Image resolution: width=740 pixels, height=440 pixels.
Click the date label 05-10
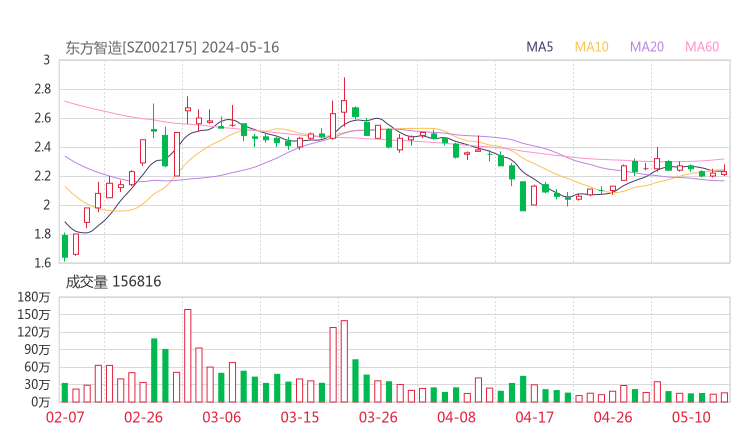(x=691, y=418)
